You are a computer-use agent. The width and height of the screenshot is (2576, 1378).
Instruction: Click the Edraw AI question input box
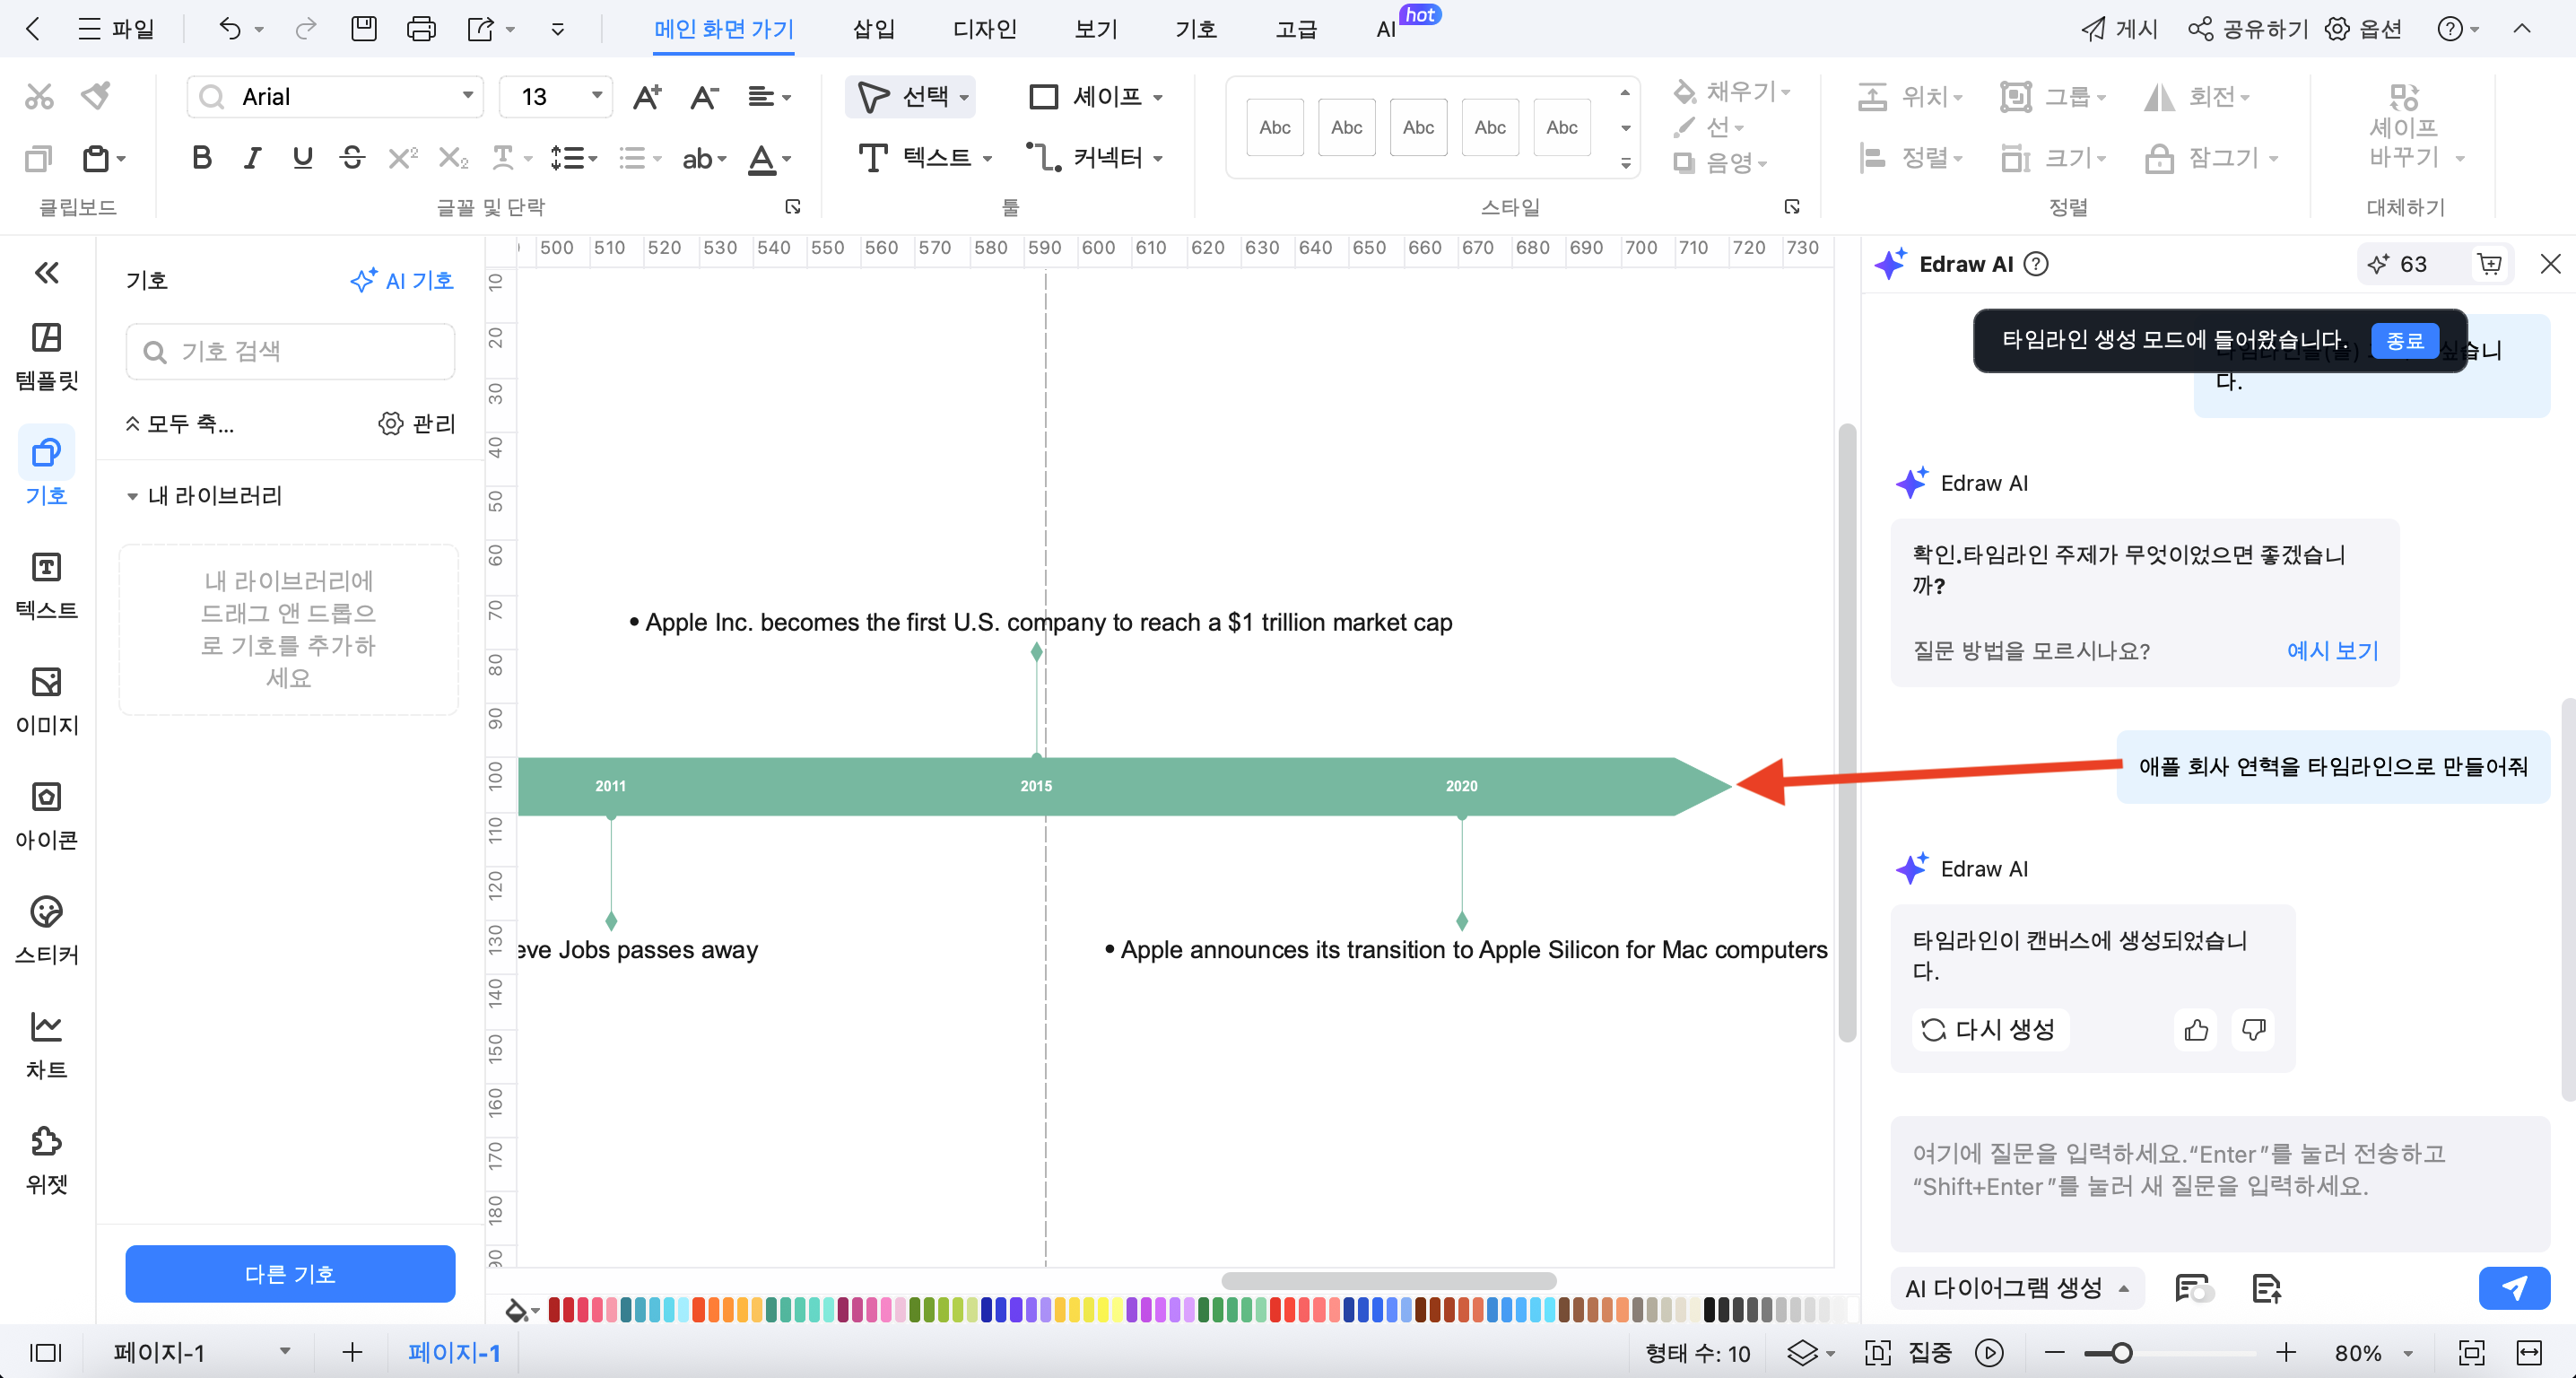(2220, 1184)
